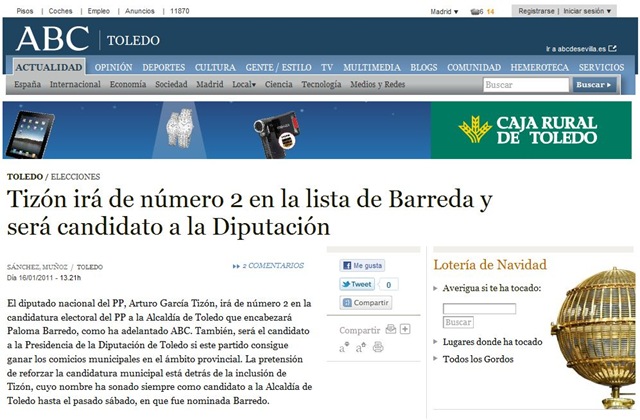This screenshot has width=640, height=420.
Task: Open the Coches link
Action: point(60,11)
